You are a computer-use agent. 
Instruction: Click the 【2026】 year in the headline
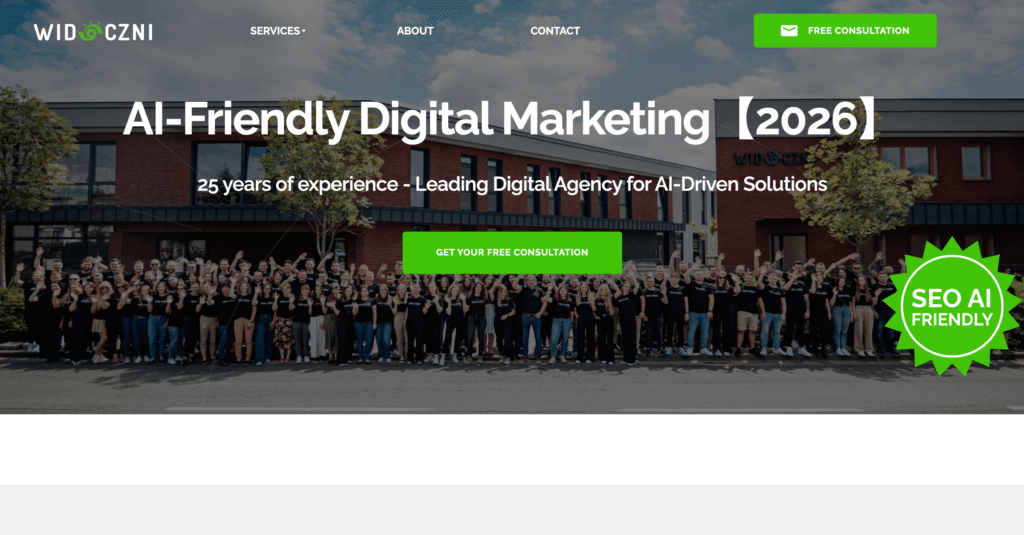(x=807, y=120)
